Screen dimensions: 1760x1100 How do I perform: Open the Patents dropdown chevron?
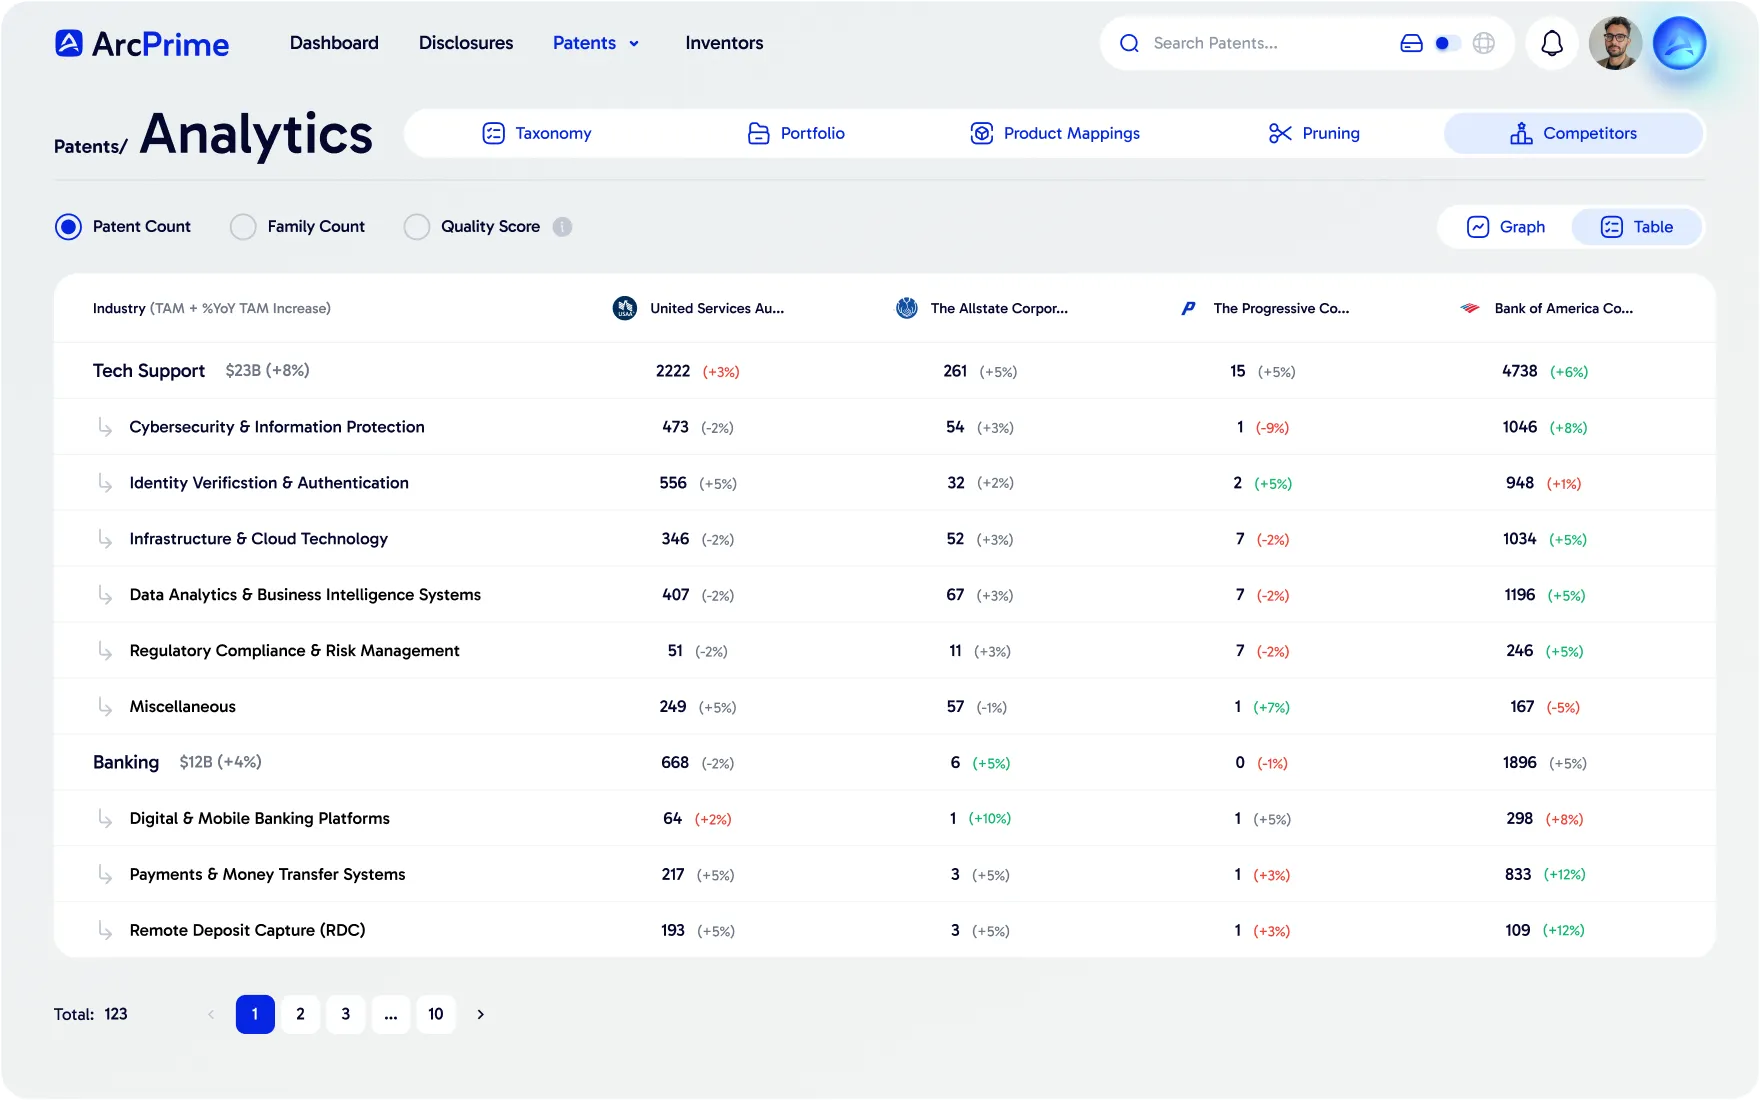[634, 44]
